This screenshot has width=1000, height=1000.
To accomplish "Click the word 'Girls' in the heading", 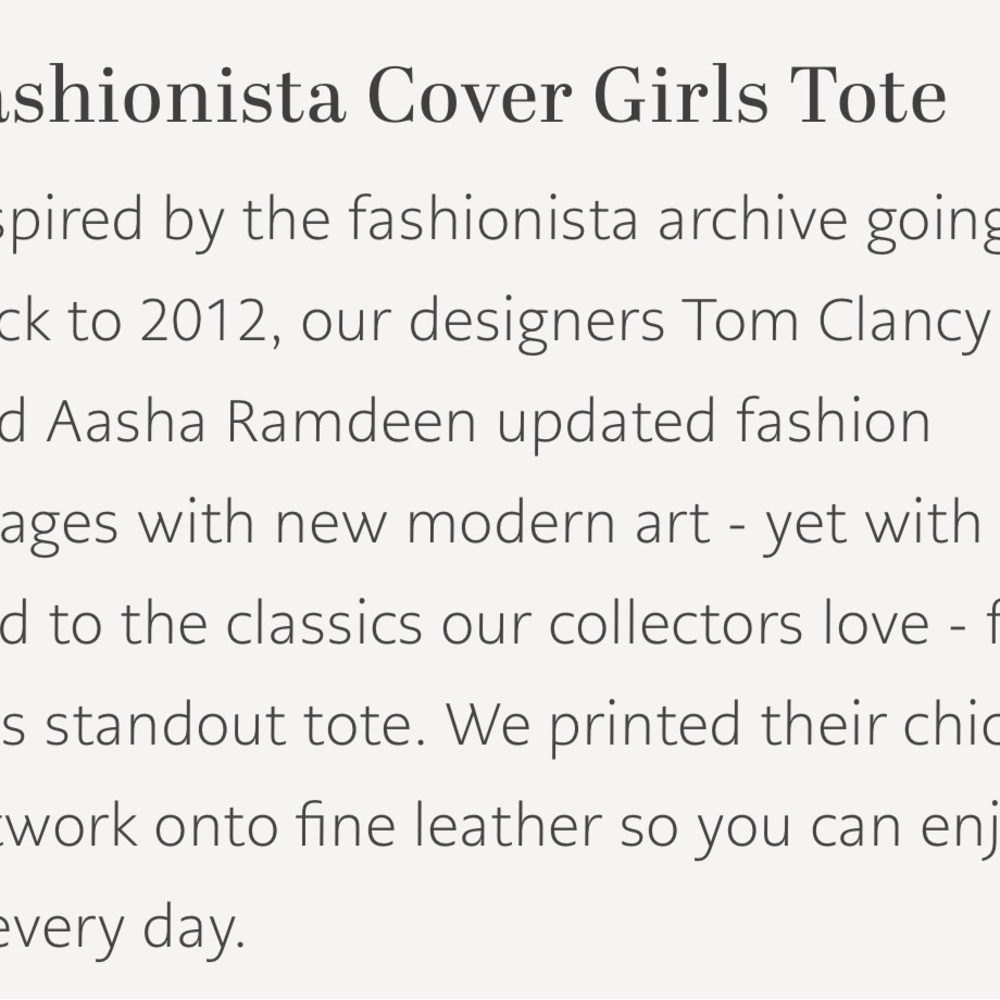I will (x=681, y=94).
